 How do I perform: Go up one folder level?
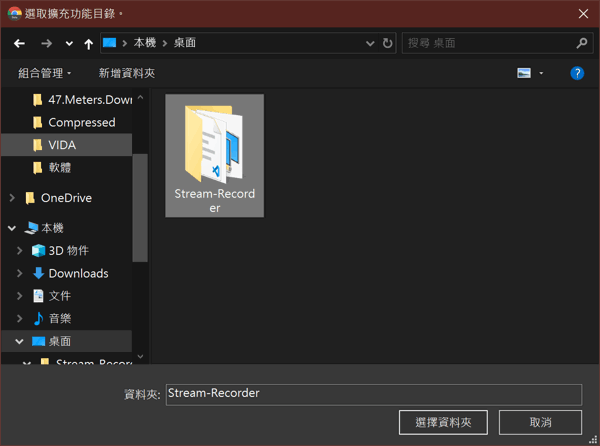[88, 44]
